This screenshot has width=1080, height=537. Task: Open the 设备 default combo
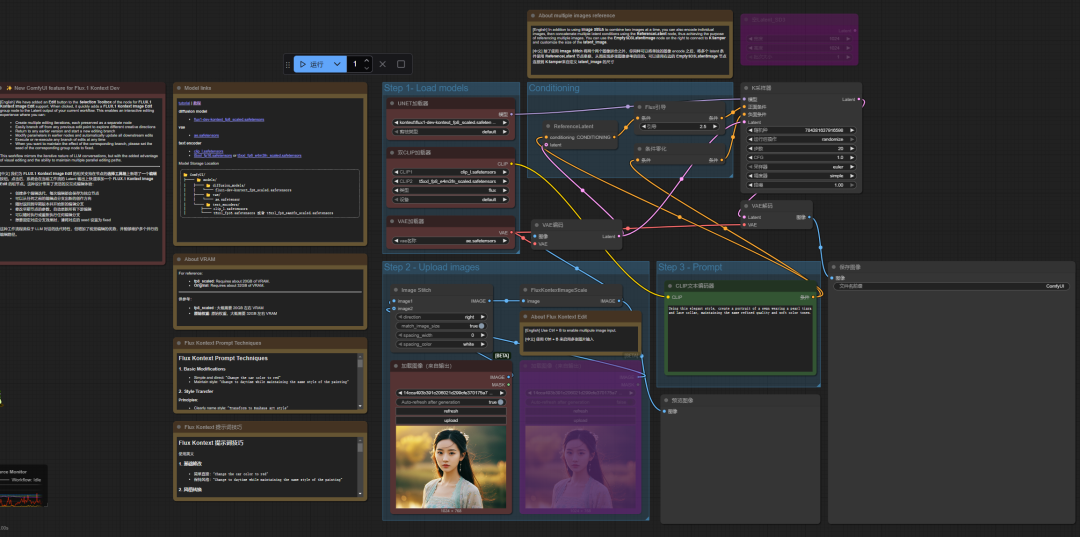pos(452,200)
